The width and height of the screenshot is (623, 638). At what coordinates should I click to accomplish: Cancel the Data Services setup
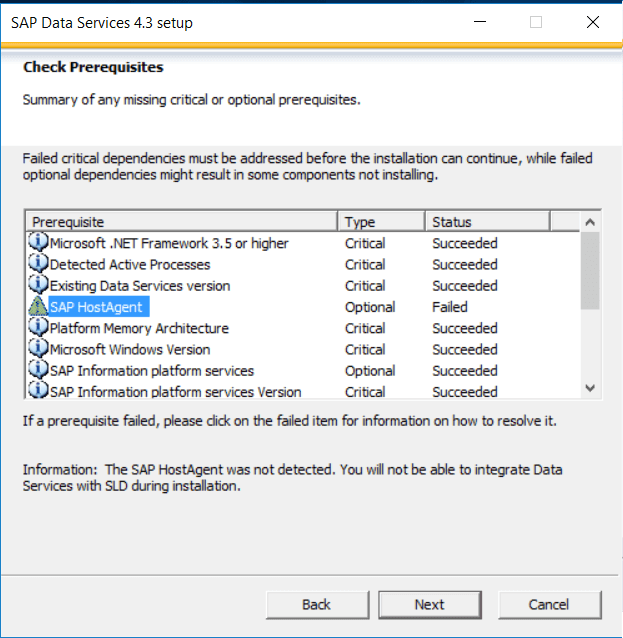point(549,605)
